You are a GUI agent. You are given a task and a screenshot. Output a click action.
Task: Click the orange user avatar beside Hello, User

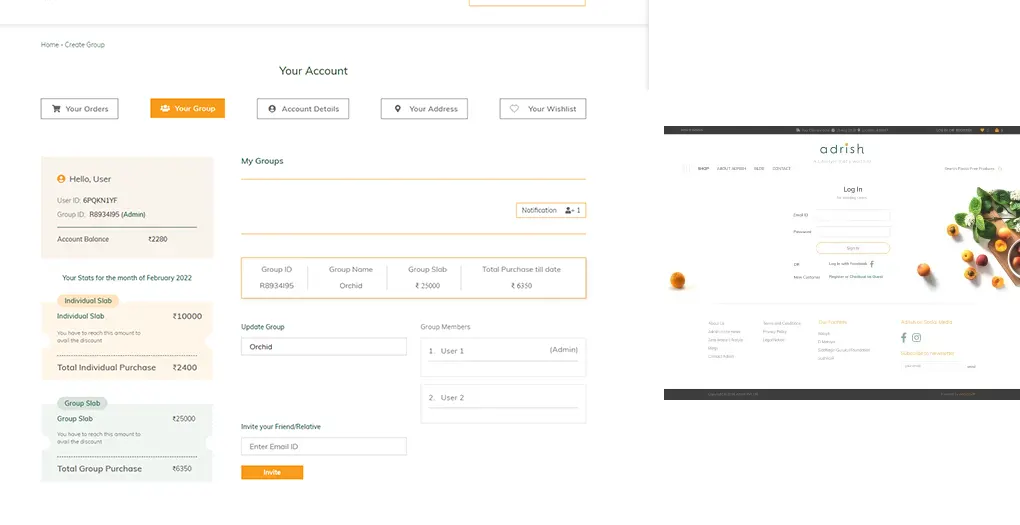point(61,179)
